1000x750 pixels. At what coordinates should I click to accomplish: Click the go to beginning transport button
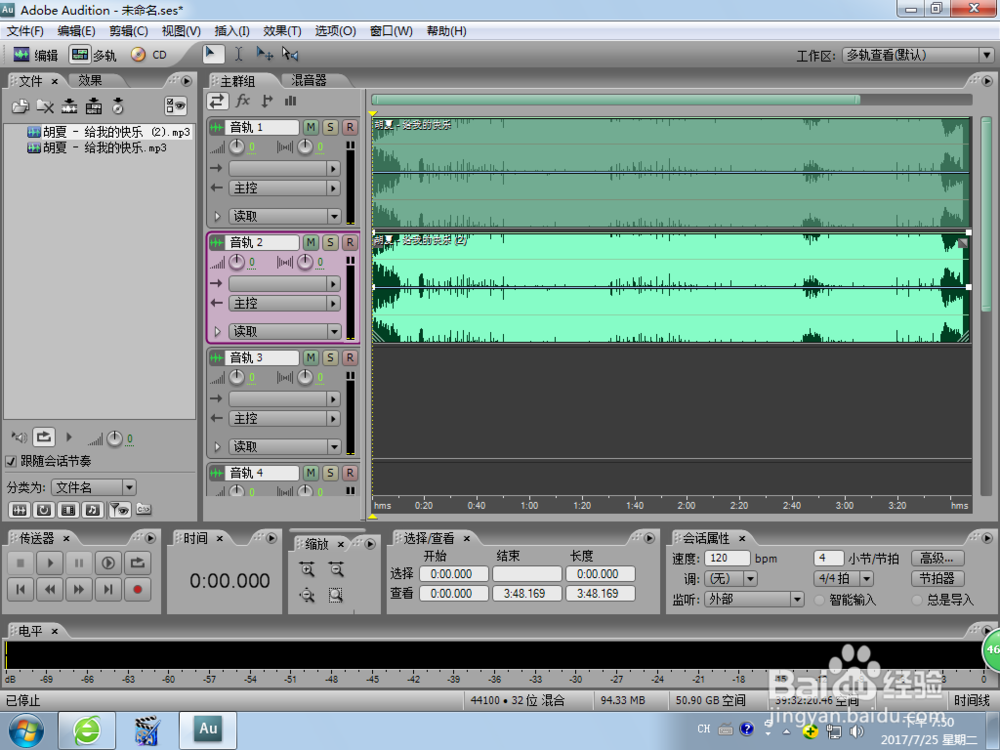click(20, 590)
